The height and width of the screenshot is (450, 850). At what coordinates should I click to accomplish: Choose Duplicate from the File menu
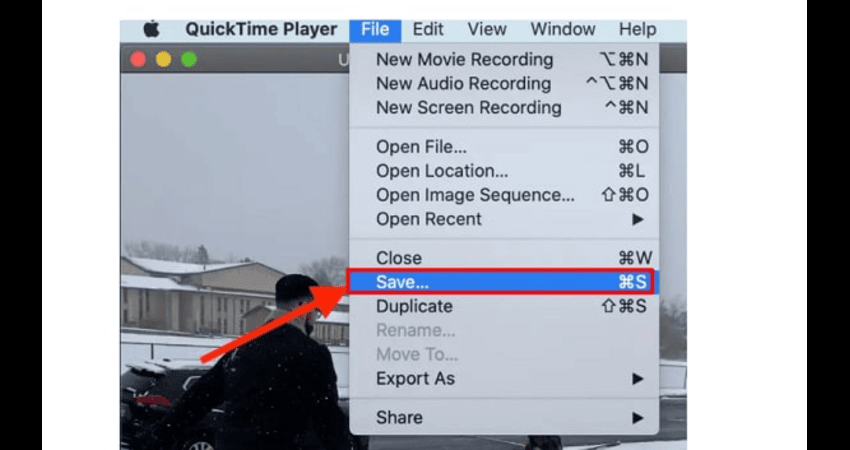[x=504, y=306]
